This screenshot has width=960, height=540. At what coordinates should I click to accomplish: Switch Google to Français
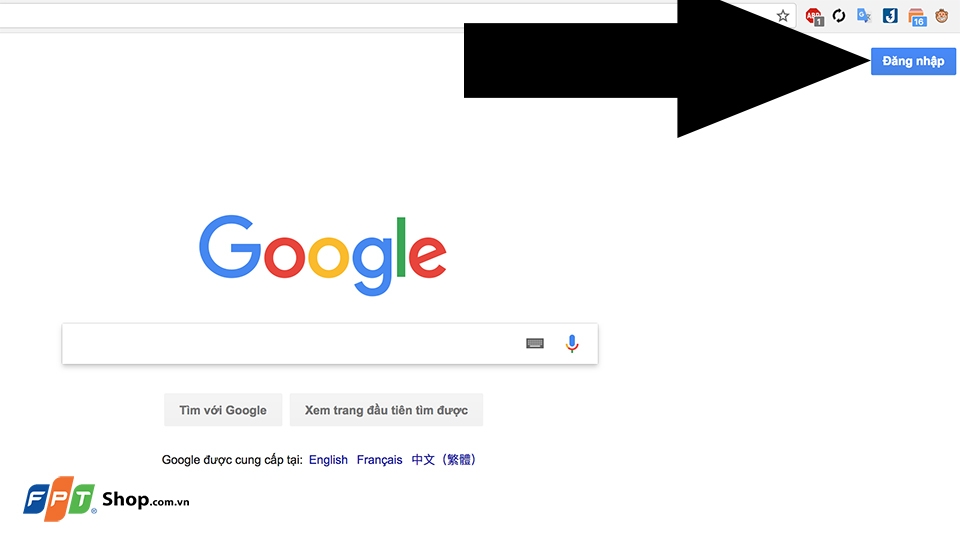pos(380,460)
